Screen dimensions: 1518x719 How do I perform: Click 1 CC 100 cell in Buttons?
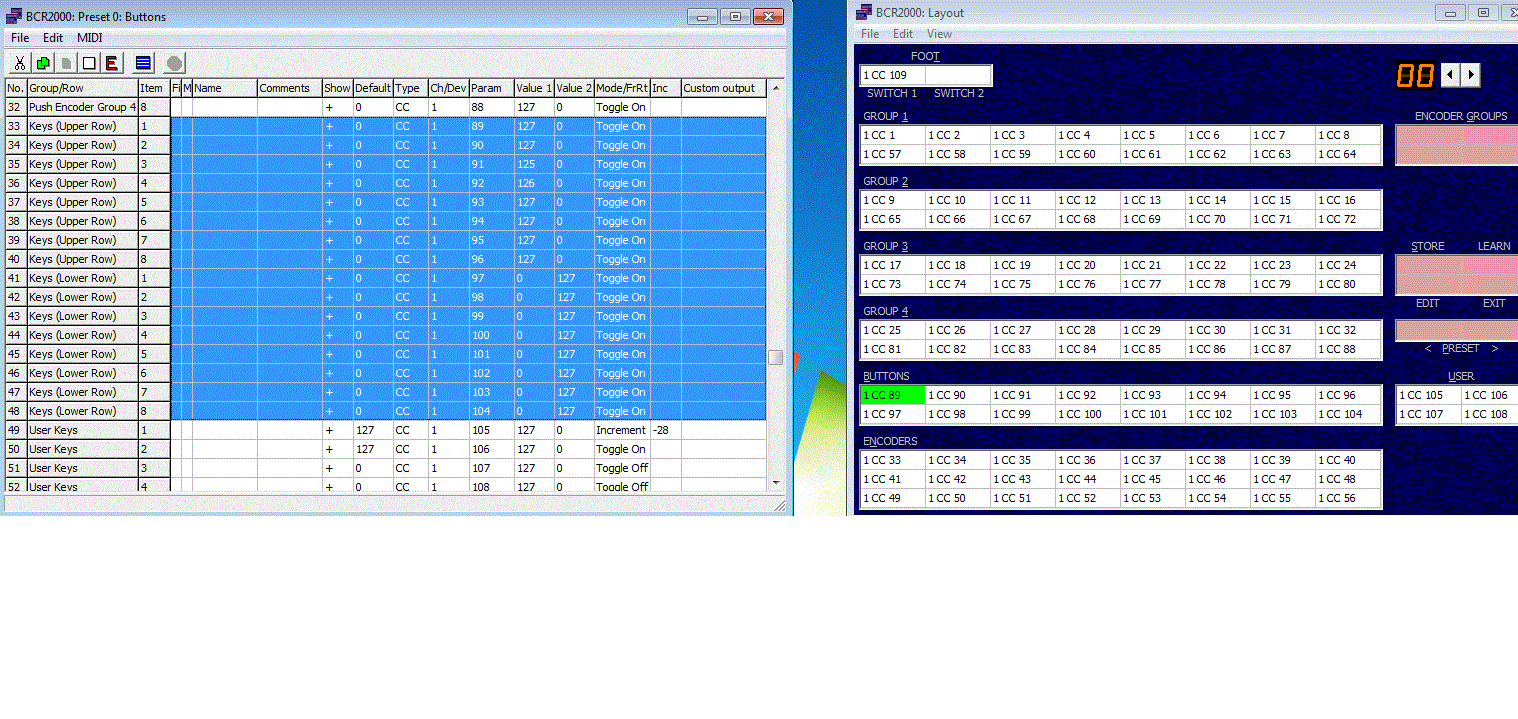[x=1088, y=414]
